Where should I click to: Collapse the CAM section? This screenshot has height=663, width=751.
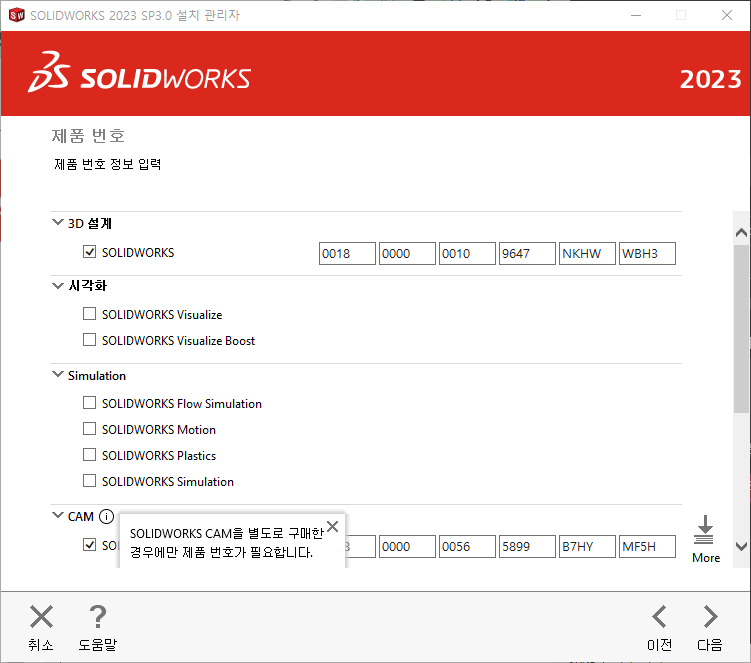tap(57, 515)
